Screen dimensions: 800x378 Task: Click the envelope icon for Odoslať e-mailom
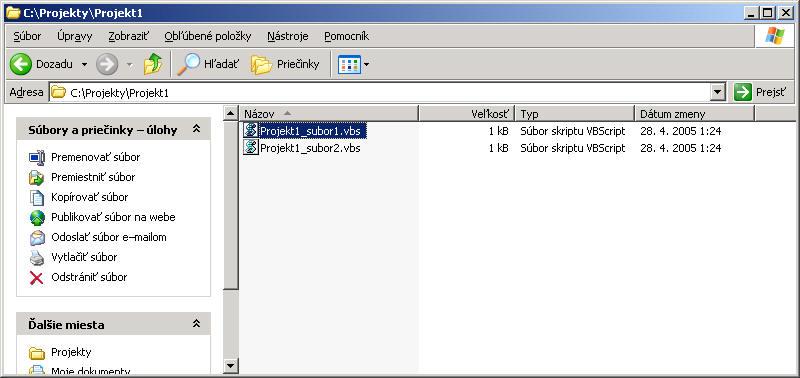(37, 238)
